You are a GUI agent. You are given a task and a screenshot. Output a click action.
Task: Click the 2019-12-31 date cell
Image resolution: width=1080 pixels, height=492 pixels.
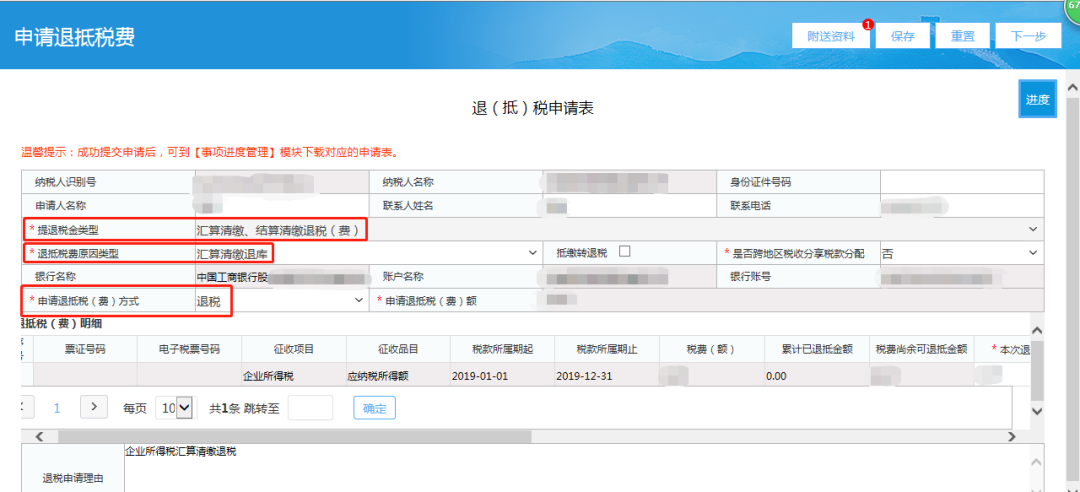pyautogui.click(x=606, y=376)
